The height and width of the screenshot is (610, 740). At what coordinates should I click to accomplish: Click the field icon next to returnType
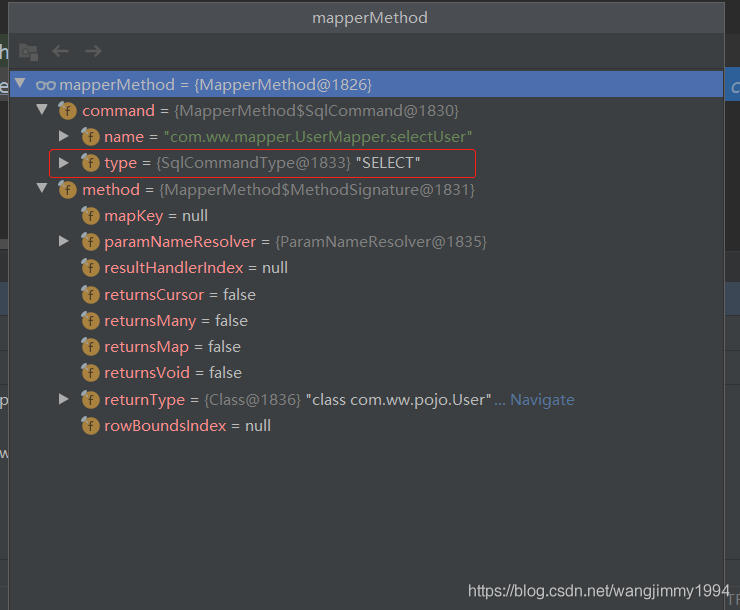90,400
